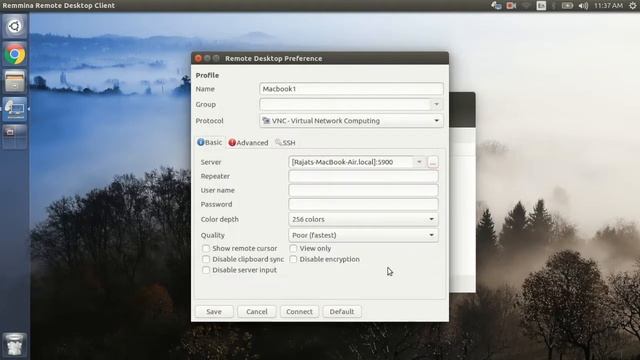Click the Connect button
This screenshot has height=360, width=640.
(299, 311)
